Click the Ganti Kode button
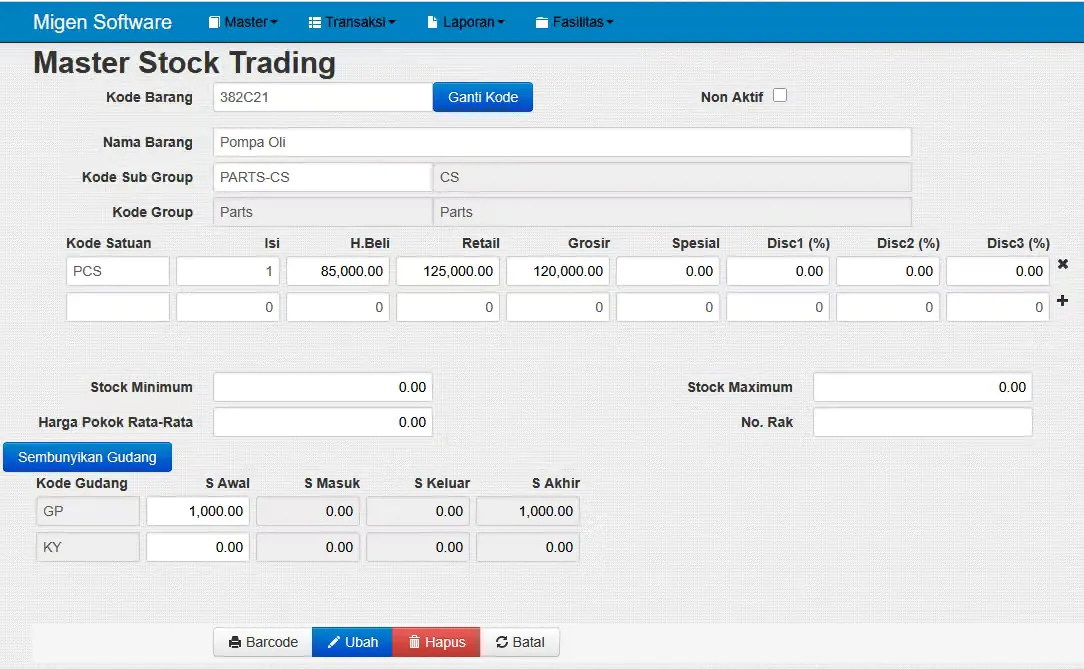1084x669 pixels. point(483,97)
